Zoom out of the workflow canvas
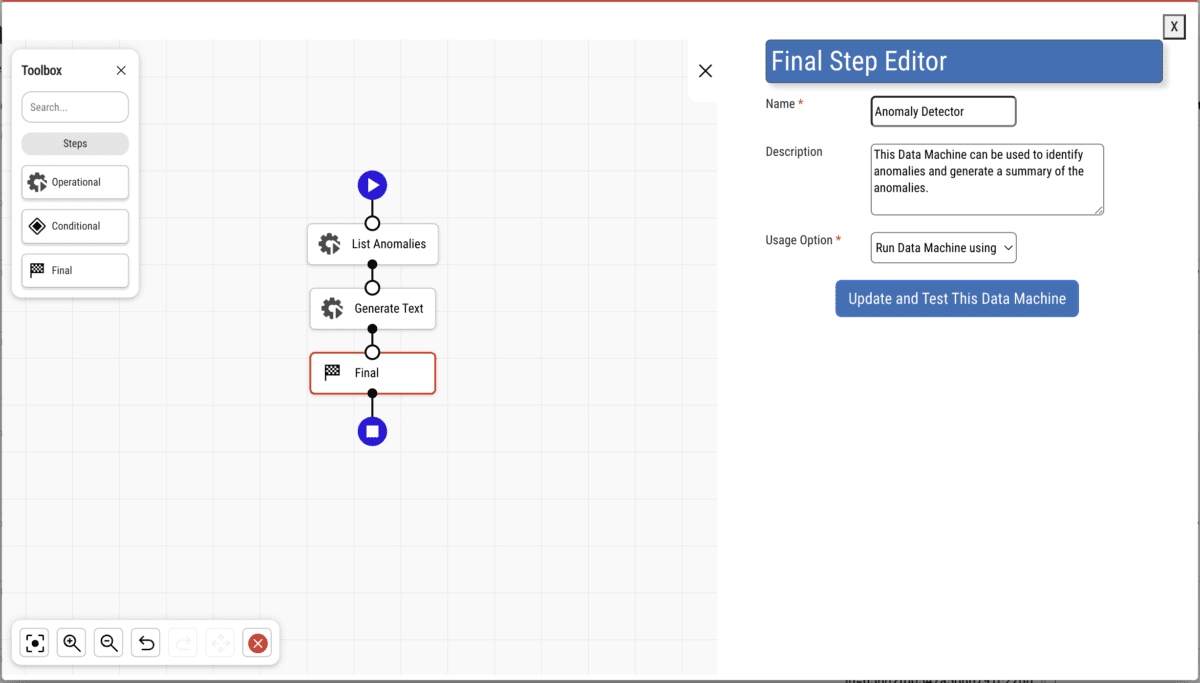 (x=109, y=643)
